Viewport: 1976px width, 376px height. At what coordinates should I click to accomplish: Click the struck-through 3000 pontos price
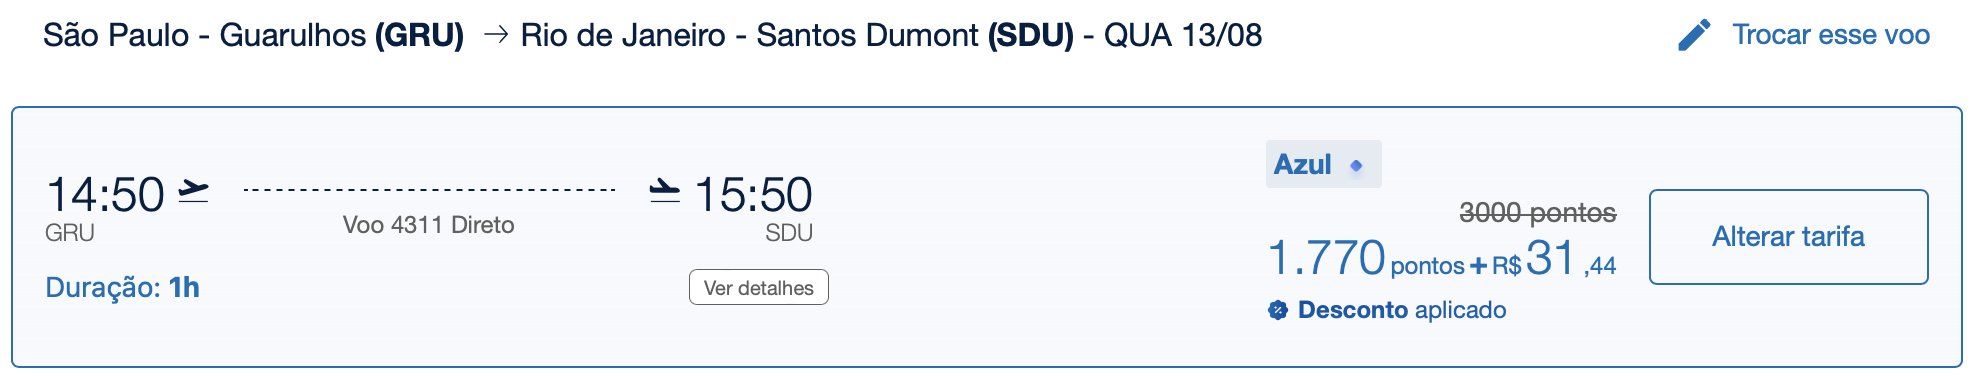click(x=1538, y=213)
